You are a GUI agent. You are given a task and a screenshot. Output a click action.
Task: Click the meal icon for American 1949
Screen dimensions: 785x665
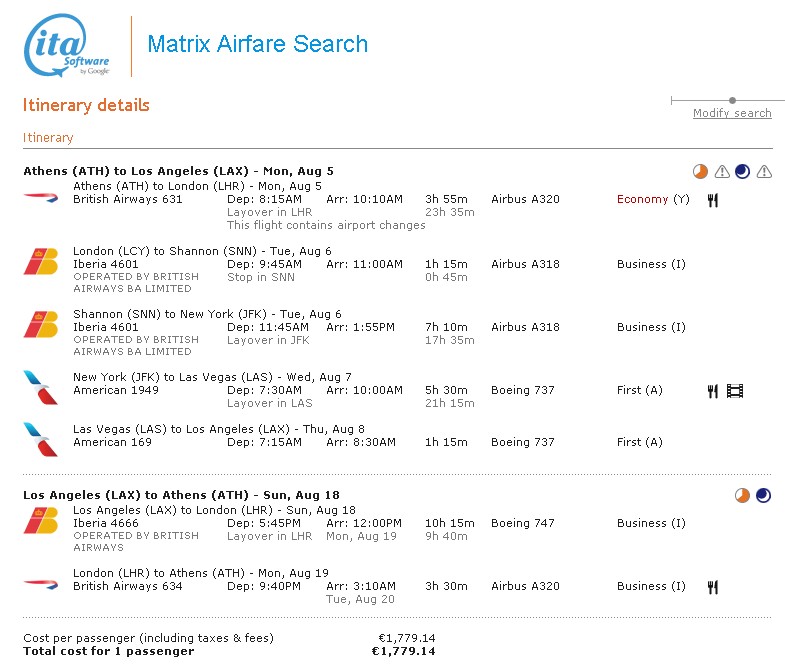(713, 391)
